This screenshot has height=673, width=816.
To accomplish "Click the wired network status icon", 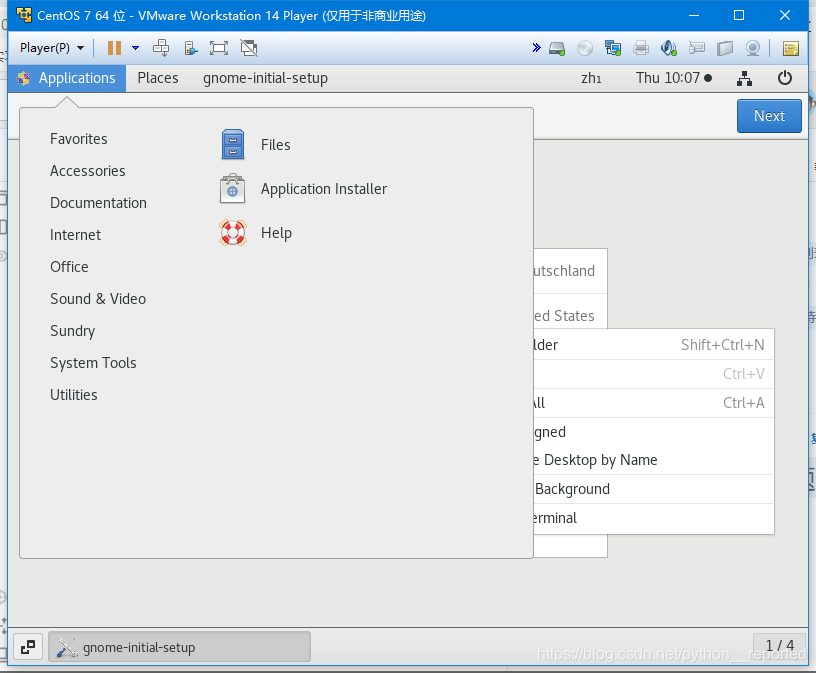I will 744,79.
